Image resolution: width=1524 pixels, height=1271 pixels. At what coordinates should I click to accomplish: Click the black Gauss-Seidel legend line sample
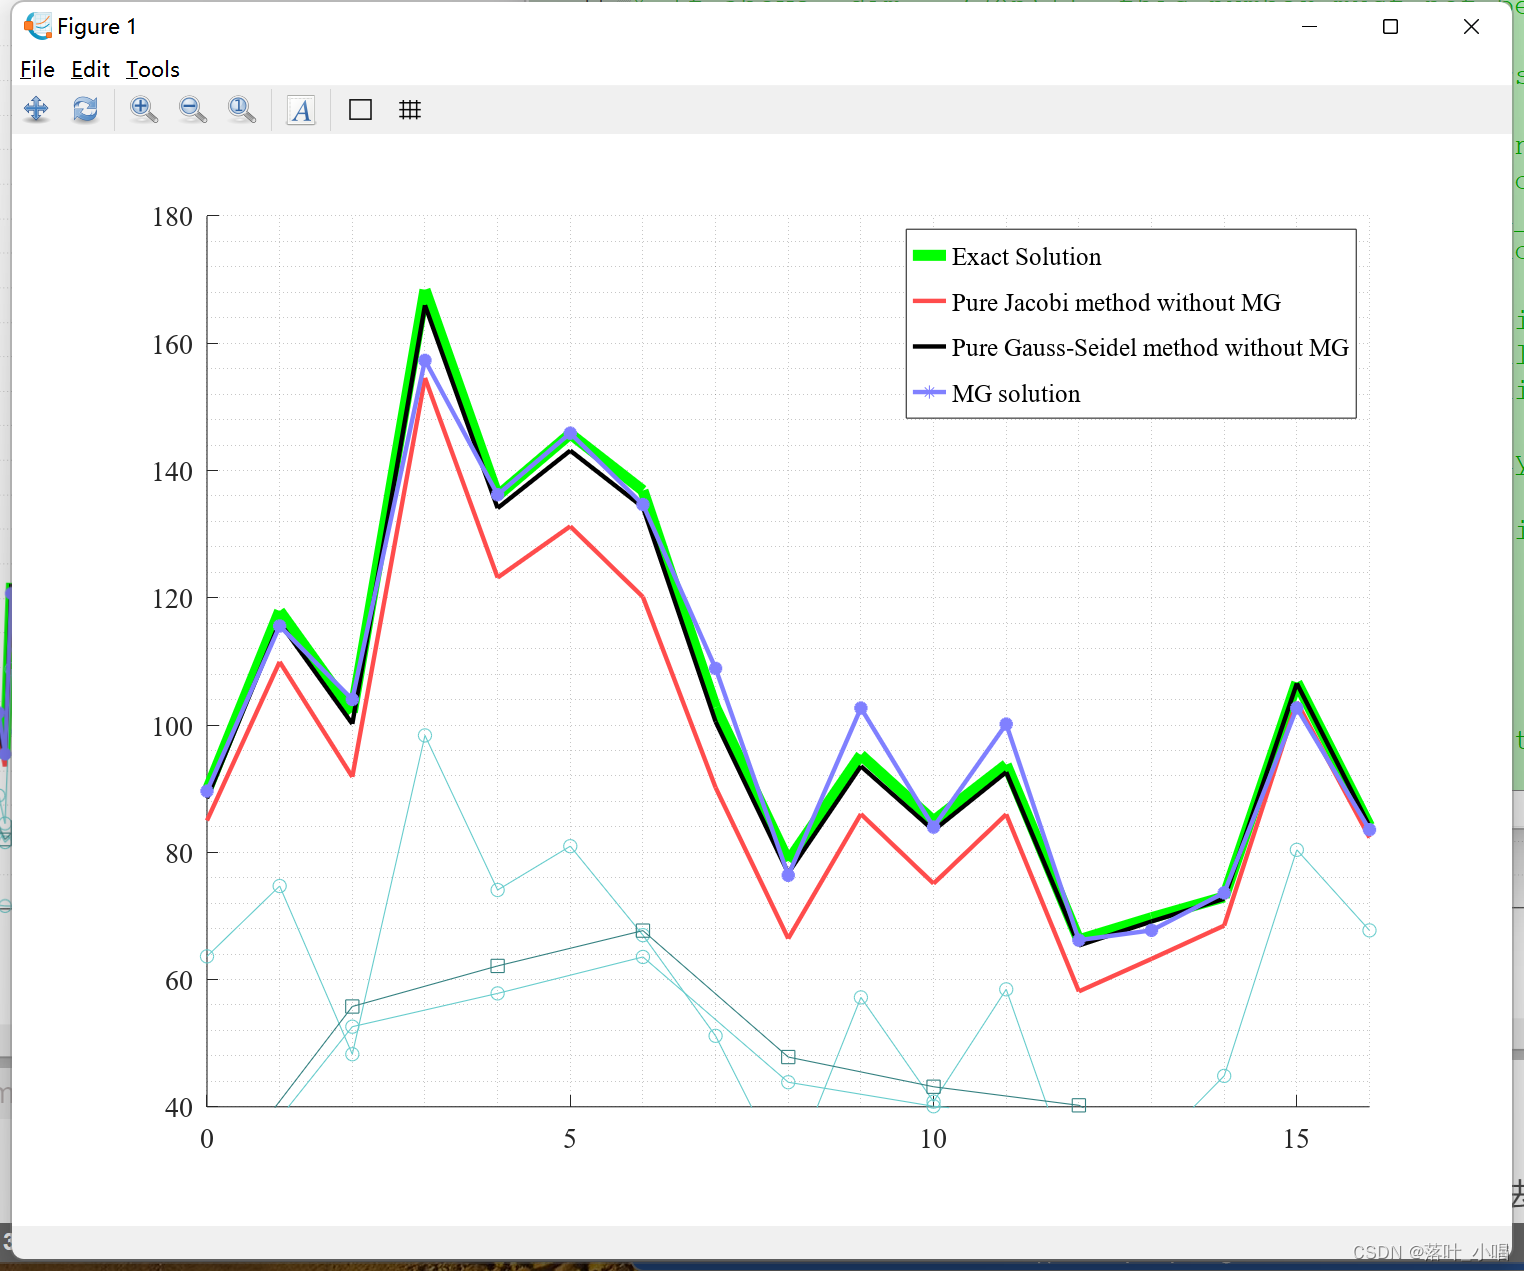click(929, 347)
